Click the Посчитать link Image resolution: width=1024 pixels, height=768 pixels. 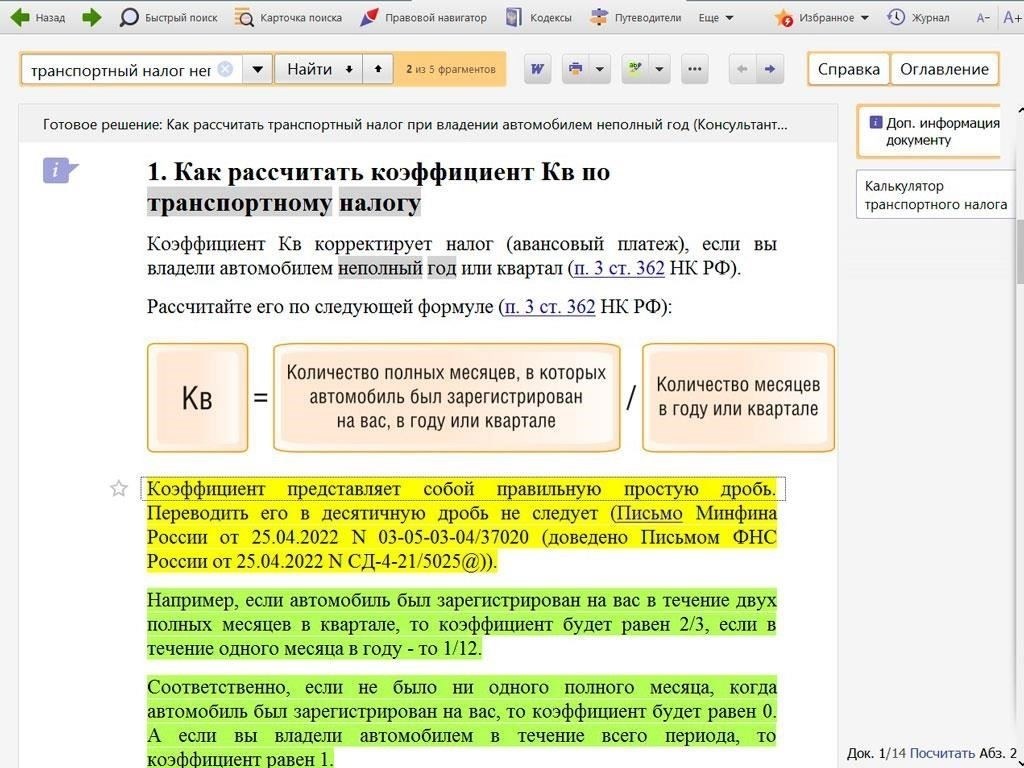tap(941, 753)
